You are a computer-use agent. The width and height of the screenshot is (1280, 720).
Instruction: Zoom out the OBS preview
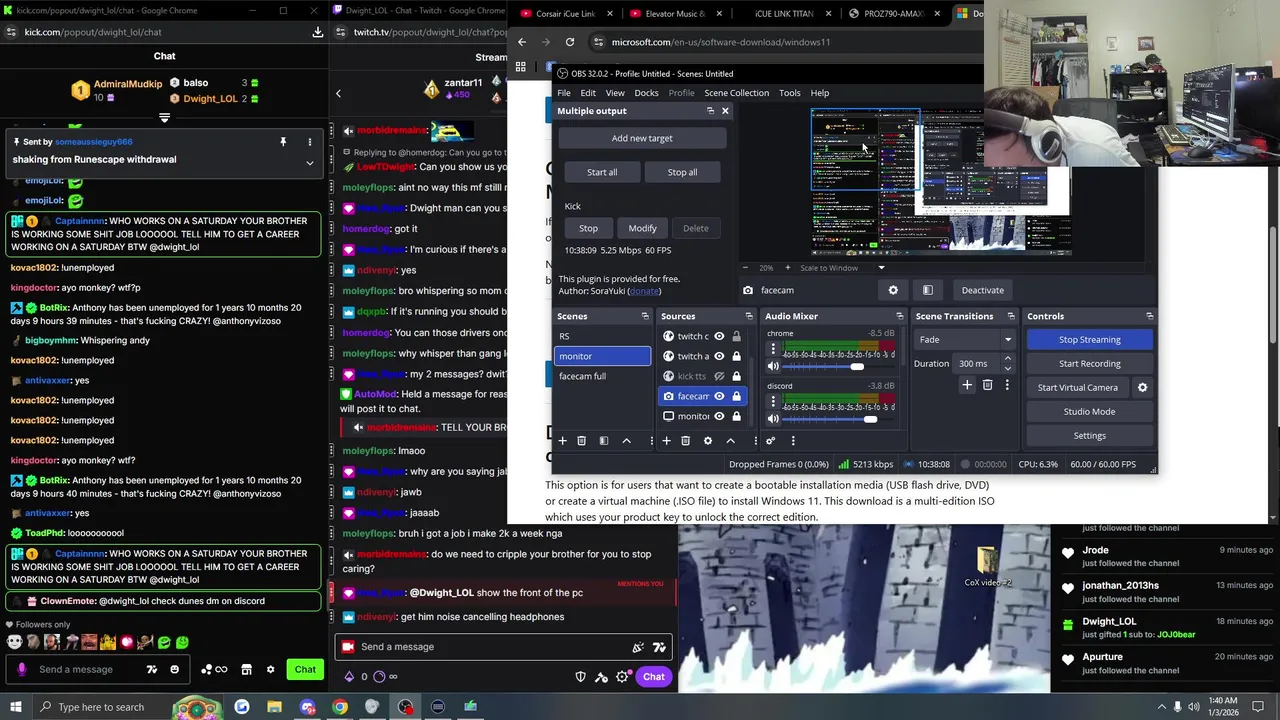pos(747,268)
